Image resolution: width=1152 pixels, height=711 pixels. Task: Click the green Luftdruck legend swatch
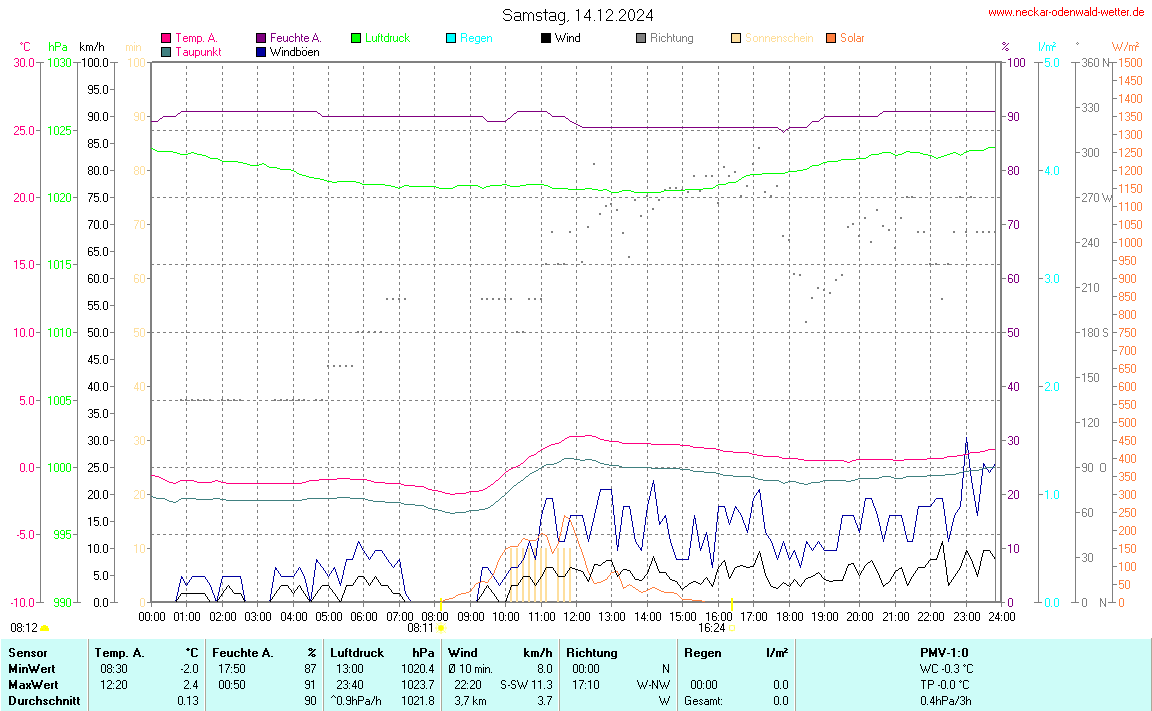coord(356,38)
